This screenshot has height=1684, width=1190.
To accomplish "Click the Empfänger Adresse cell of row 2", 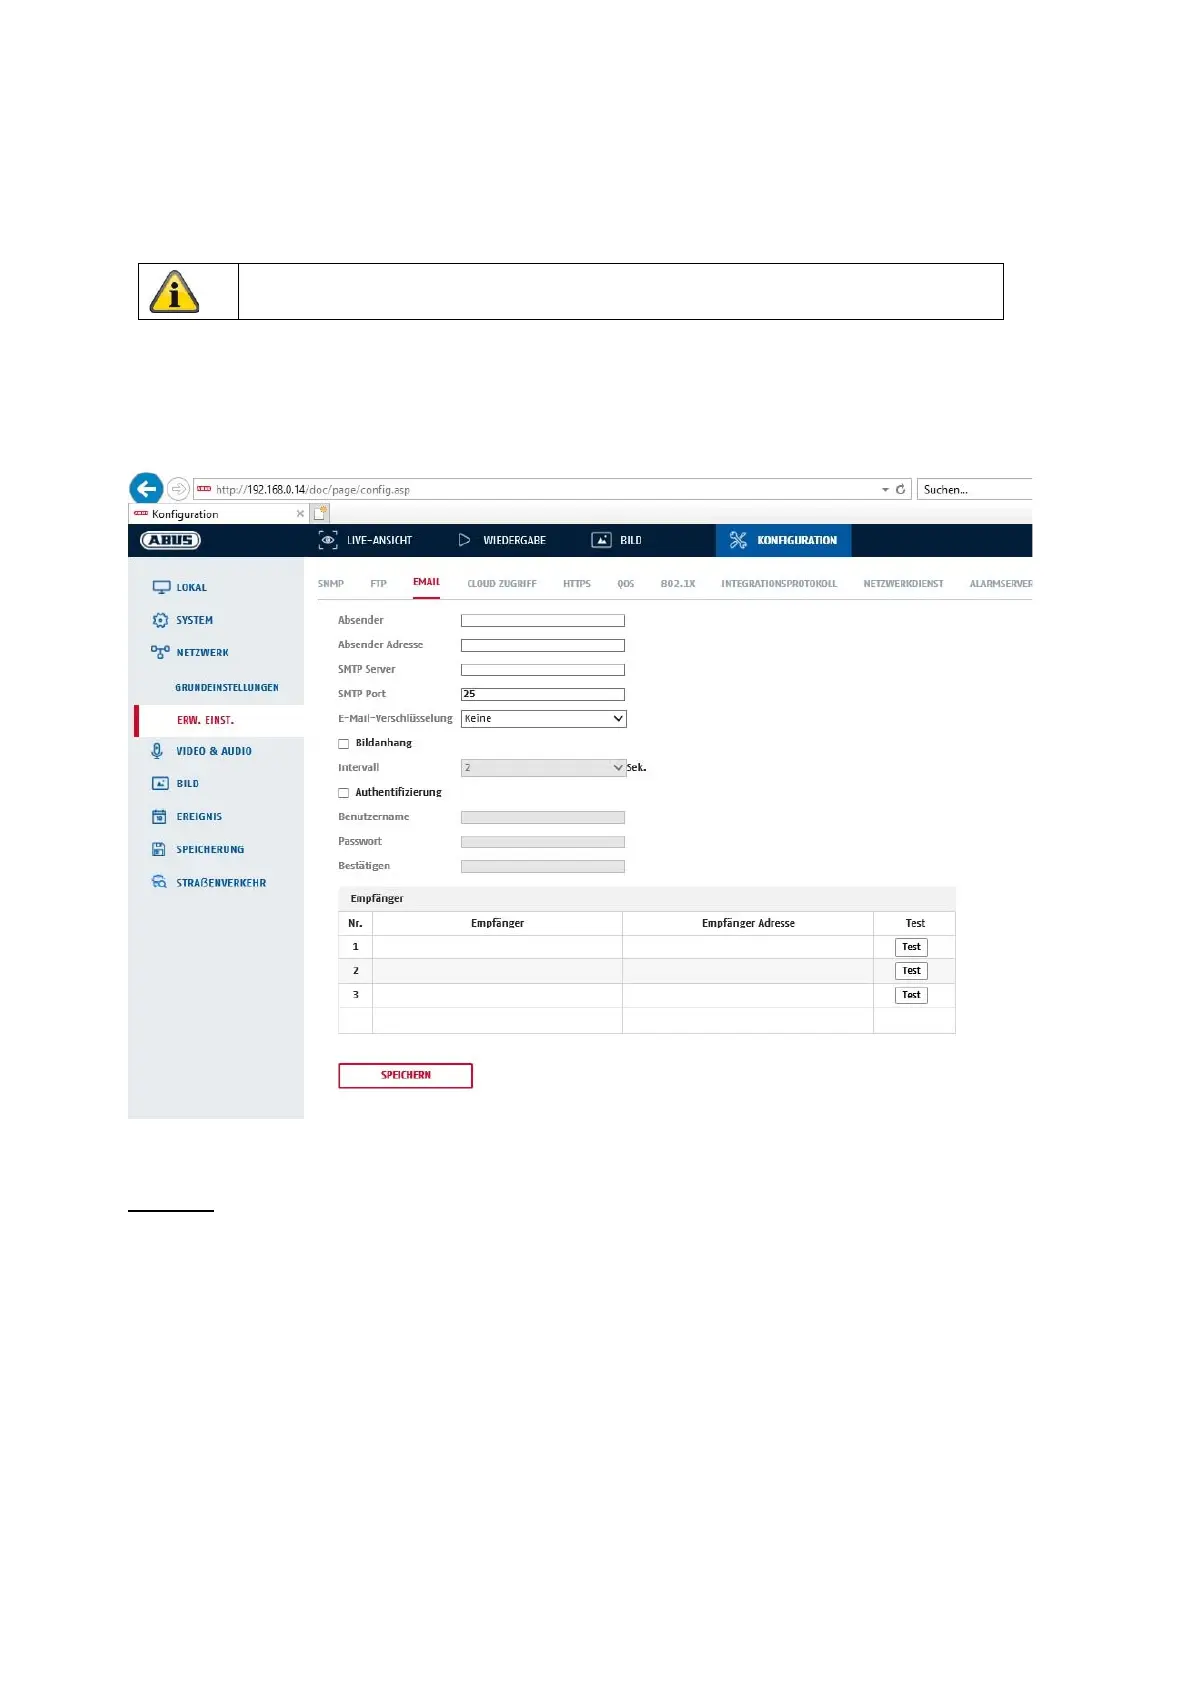I will point(748,971).
